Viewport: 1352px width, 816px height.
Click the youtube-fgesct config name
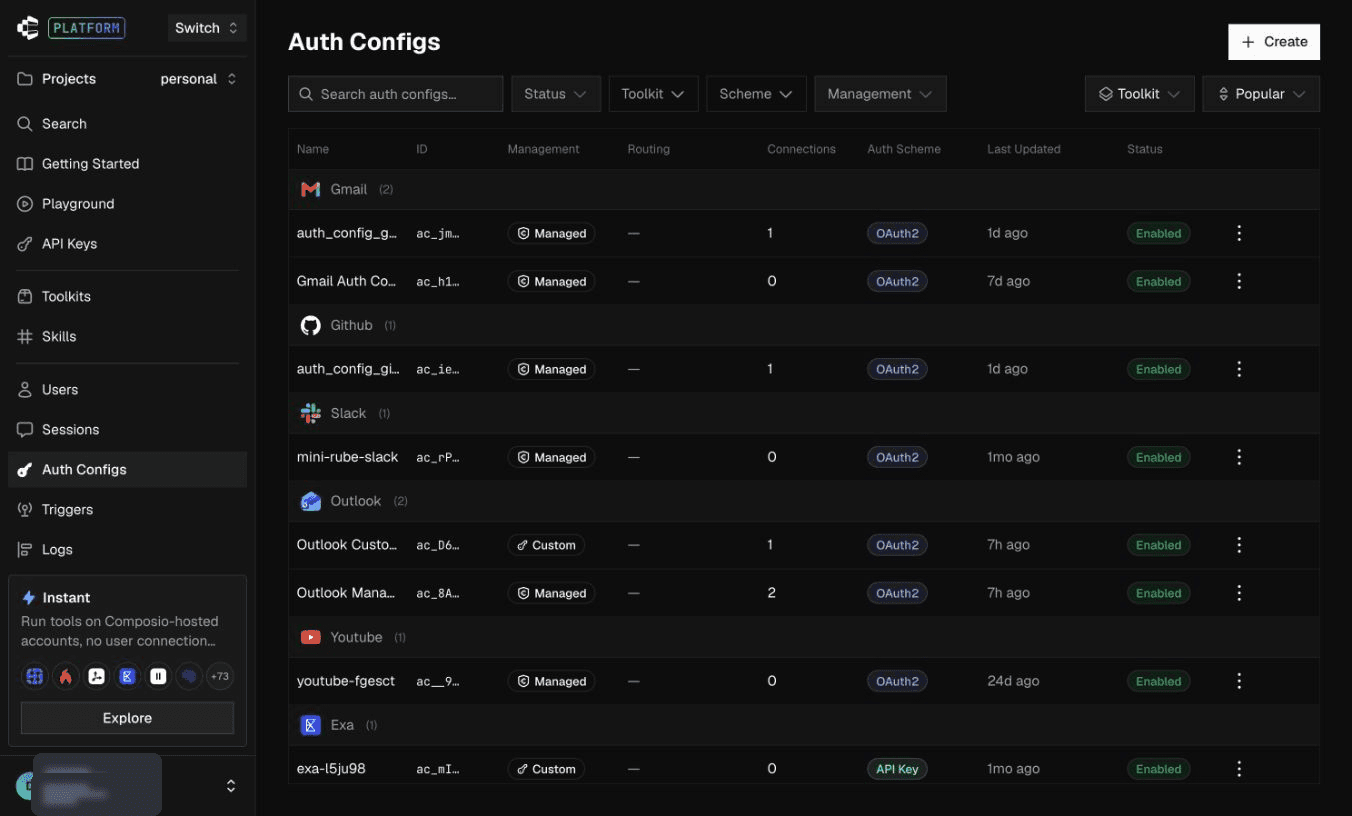pos(346,681)
